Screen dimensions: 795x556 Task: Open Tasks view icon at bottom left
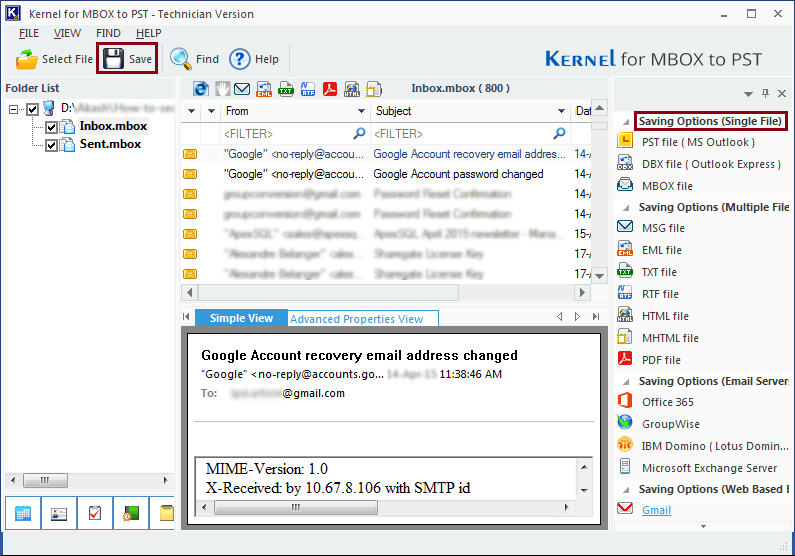coord(95,513)
